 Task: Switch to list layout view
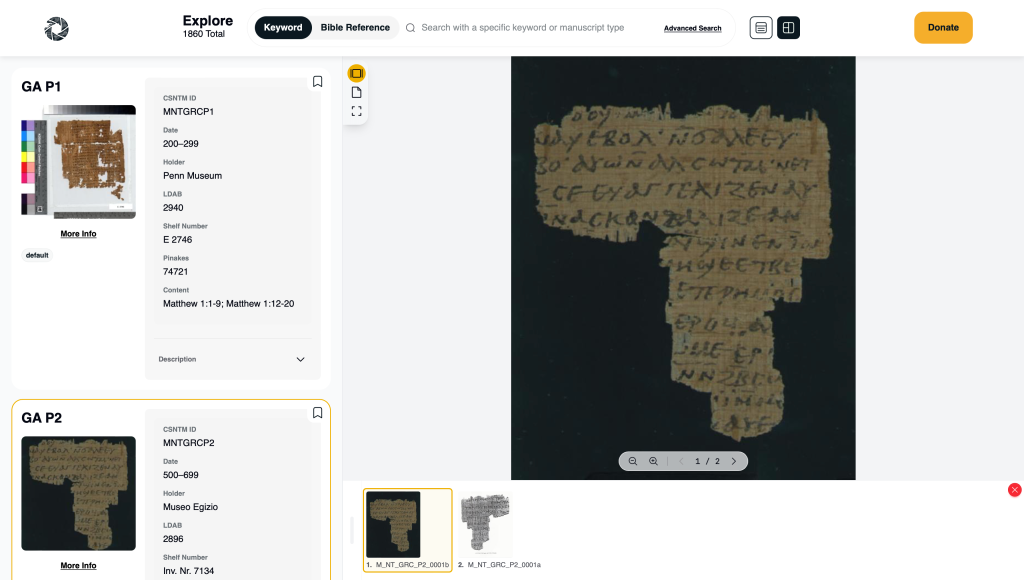click(761, 28)
